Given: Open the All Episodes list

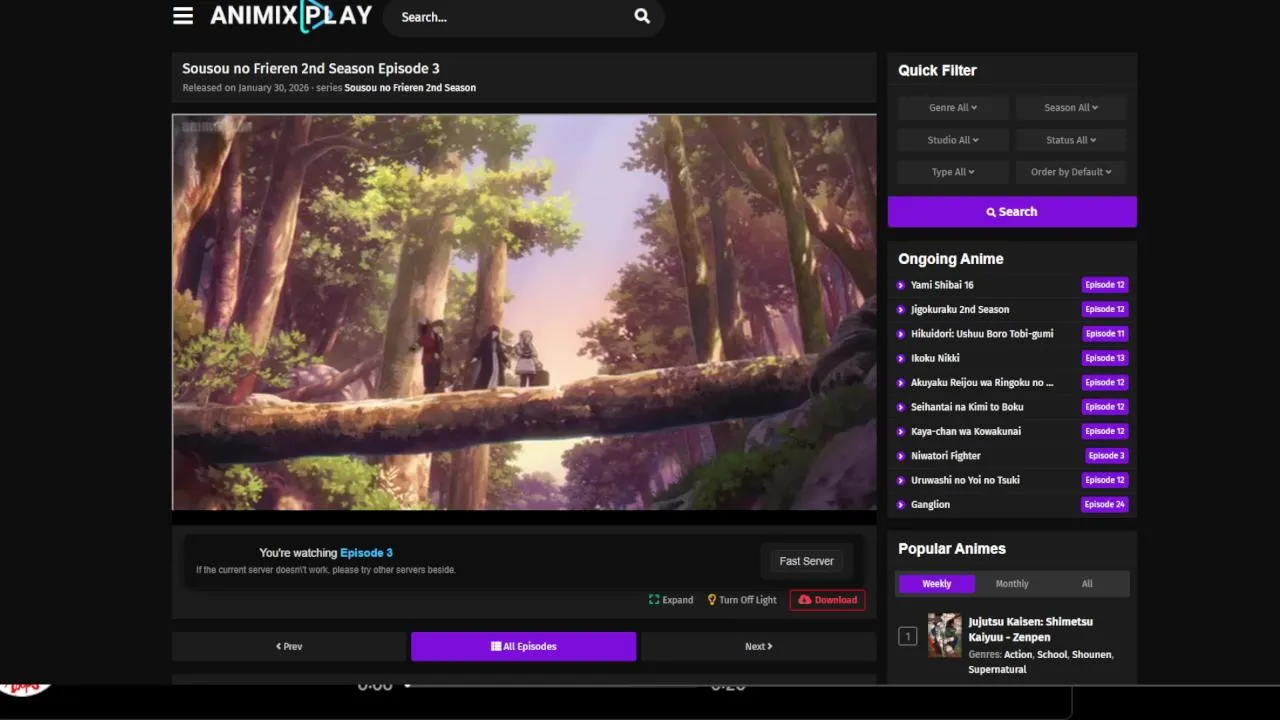Looking at the screenshot, I should coord(523,647).
